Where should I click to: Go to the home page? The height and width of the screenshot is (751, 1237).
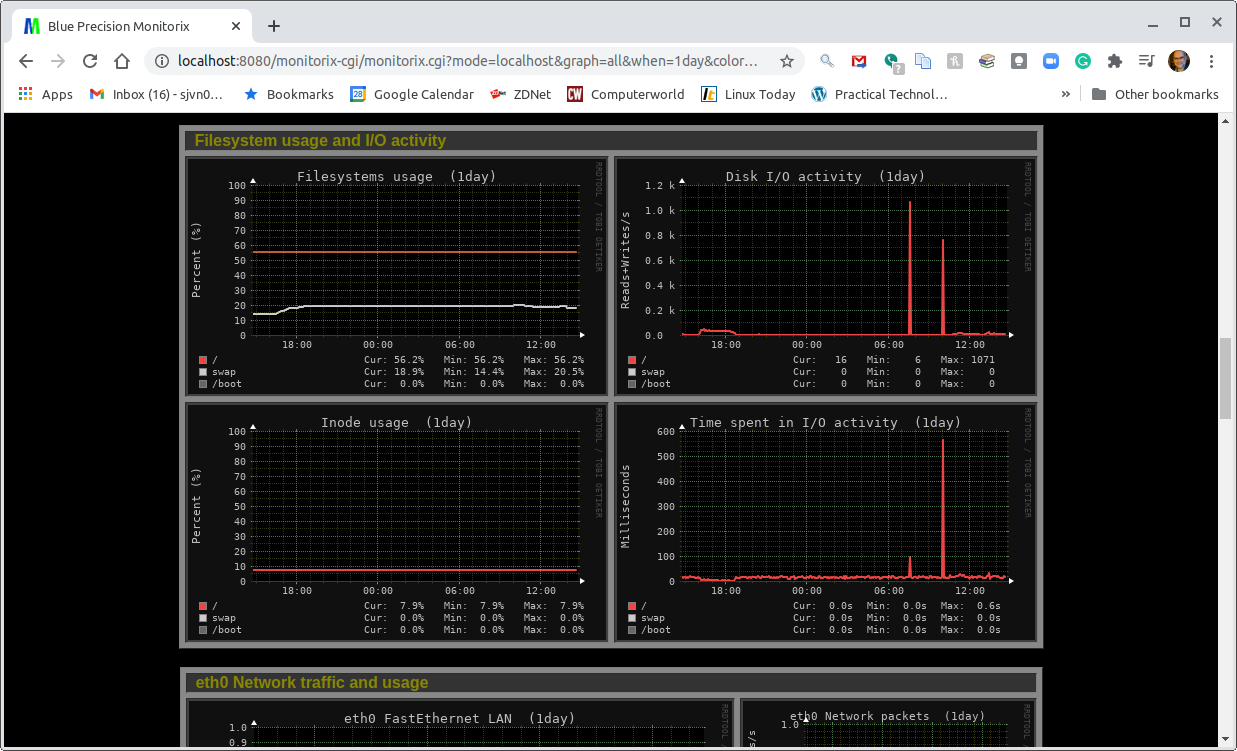pyautogui.click(x=122, y=61)
